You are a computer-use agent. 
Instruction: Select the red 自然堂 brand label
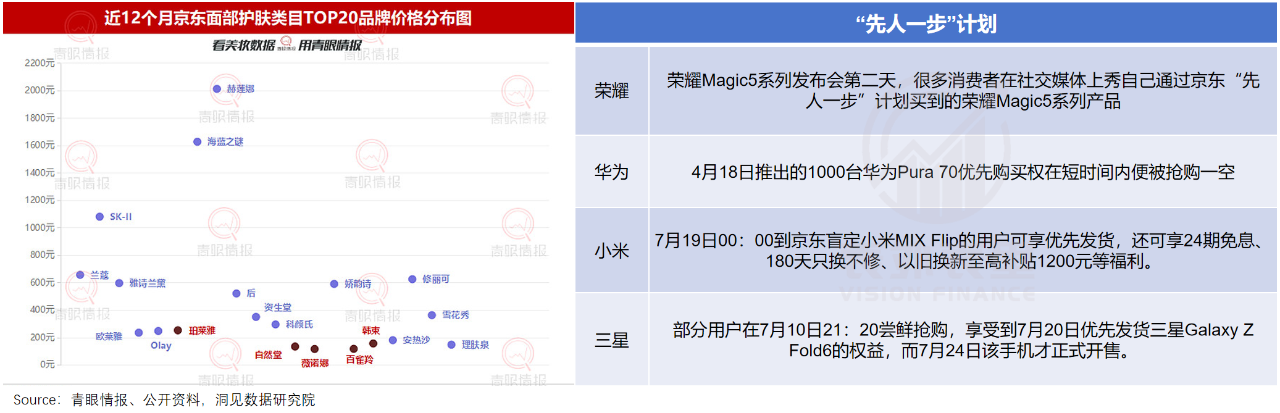pyautogui.click(x=269, y=354)
